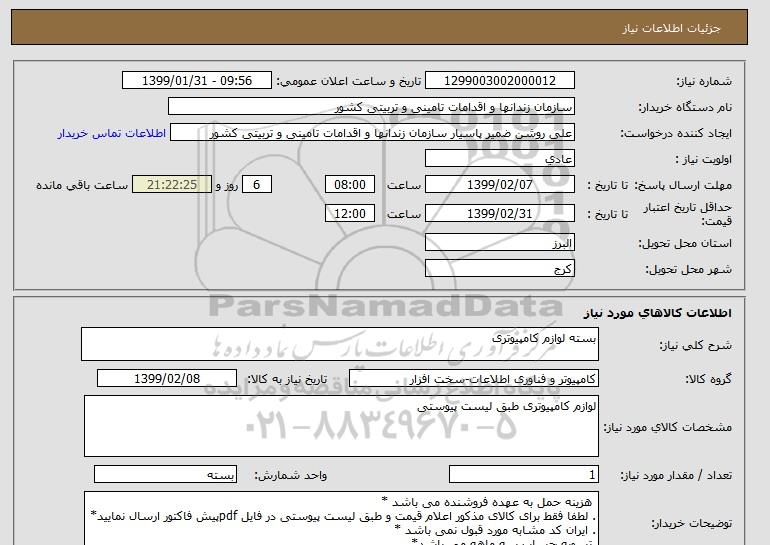Click the need date field 1399/02/08

167,379
